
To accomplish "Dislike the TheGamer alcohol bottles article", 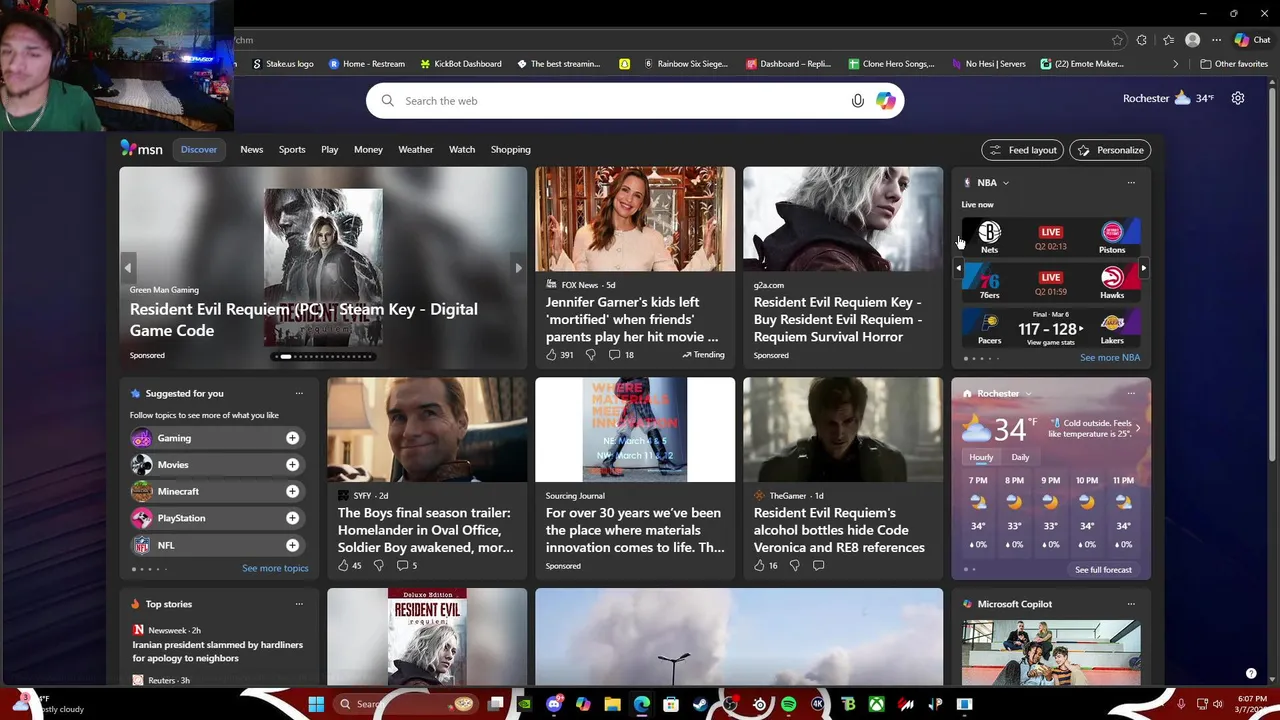I will coord(794,566).
